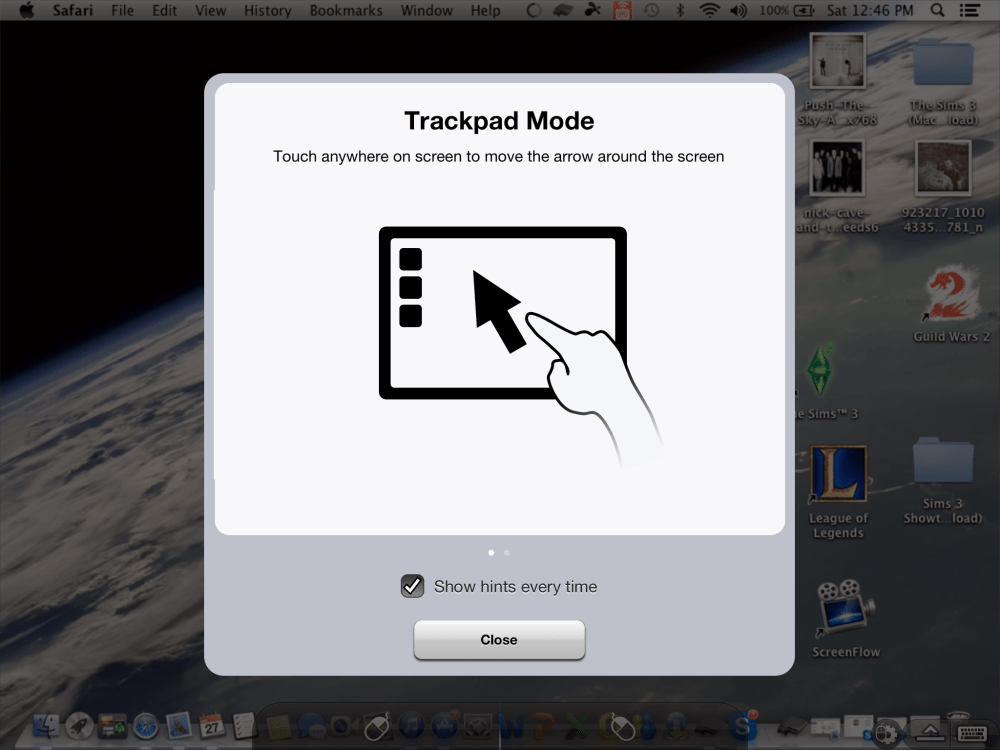Open the League of Legends desktop icon
Screen dimensions: 1000x750
tap(838, 476)
